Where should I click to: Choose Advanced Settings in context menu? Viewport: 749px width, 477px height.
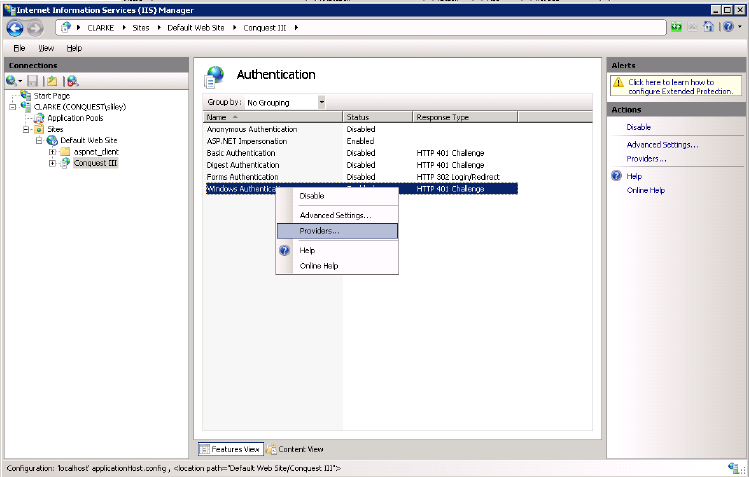click(337, 215)
